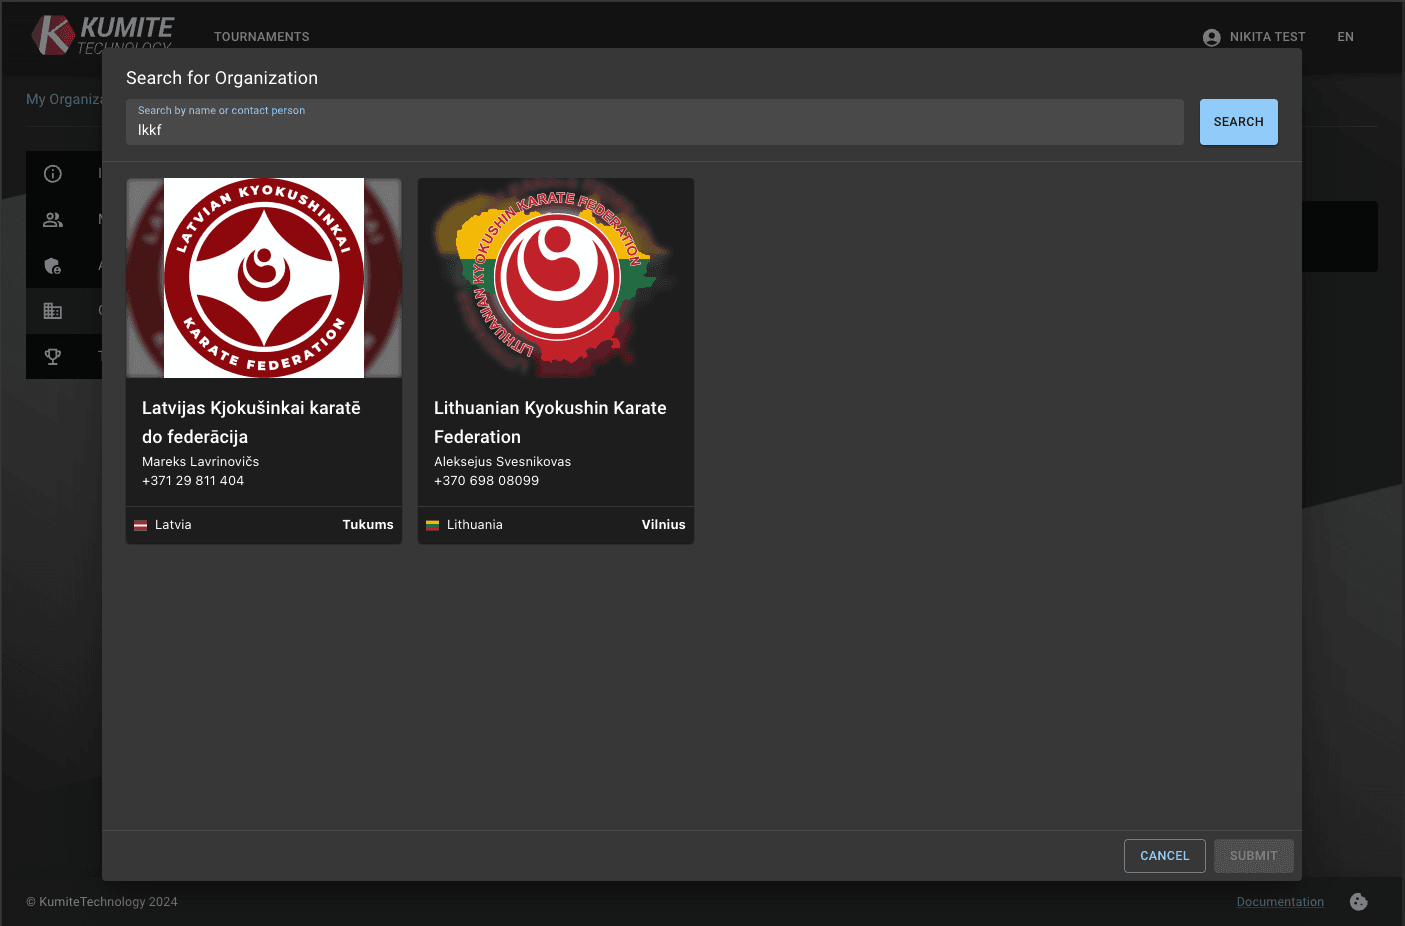Click the Kumite Technology logo
This screenshot has width=1405, height=926.
pyautogui.click(x=100, y=34)
